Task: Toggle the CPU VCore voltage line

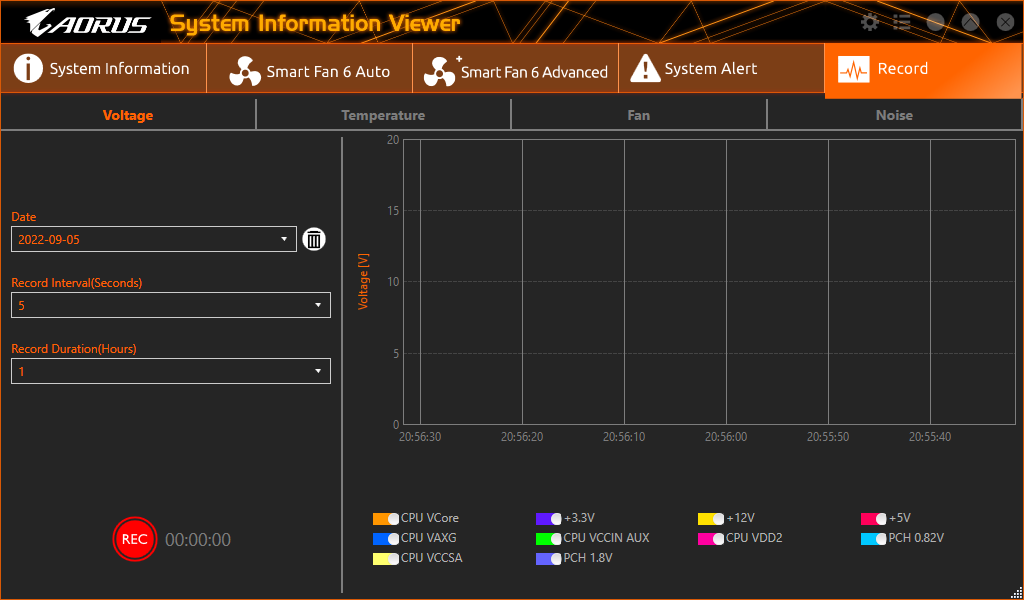Action: pos(386,518)
